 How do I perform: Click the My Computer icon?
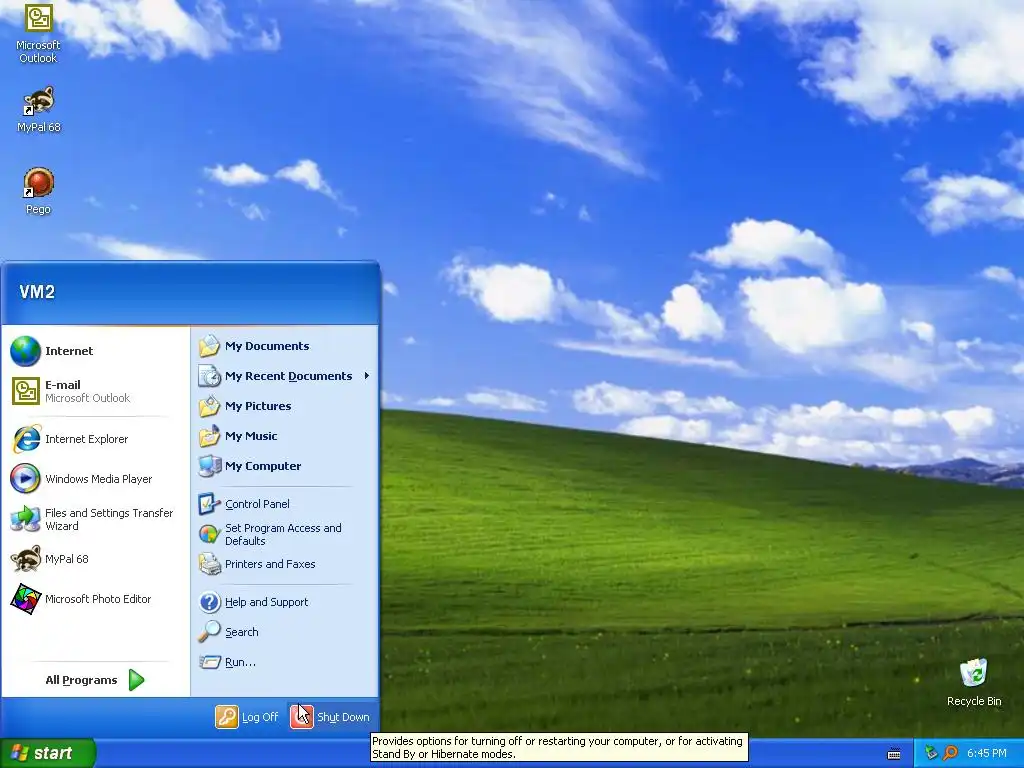pyautogui.click(x=210, y=466)
